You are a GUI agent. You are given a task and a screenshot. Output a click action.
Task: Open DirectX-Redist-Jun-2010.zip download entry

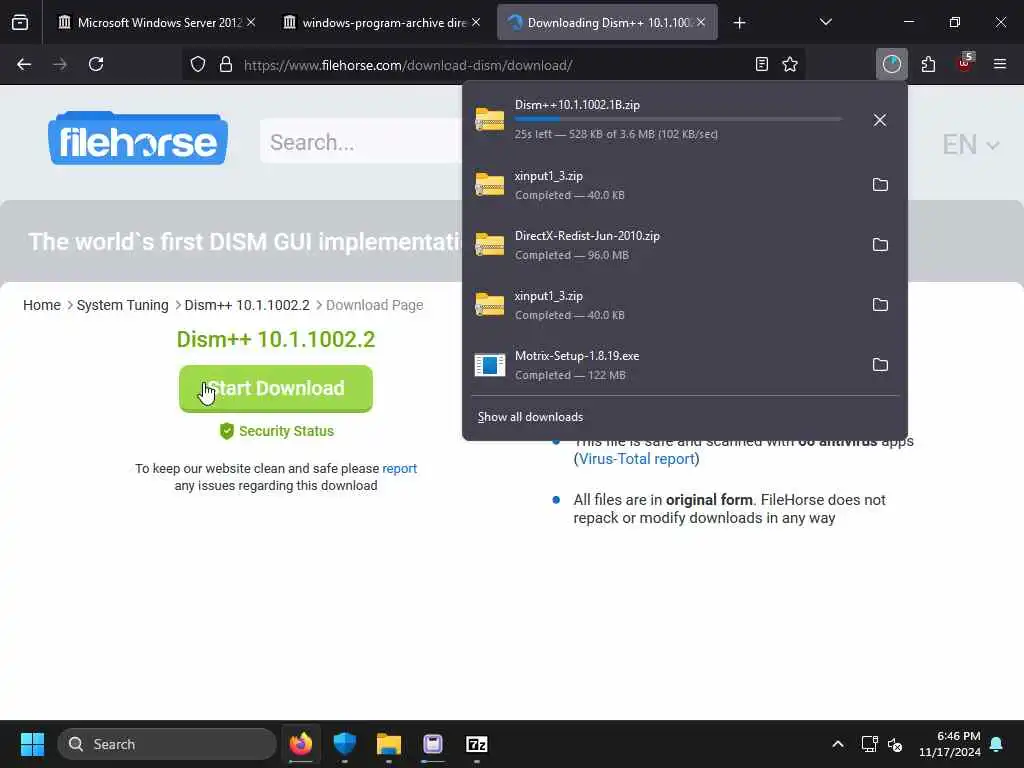pyautogui.click(x=660, y=245)
